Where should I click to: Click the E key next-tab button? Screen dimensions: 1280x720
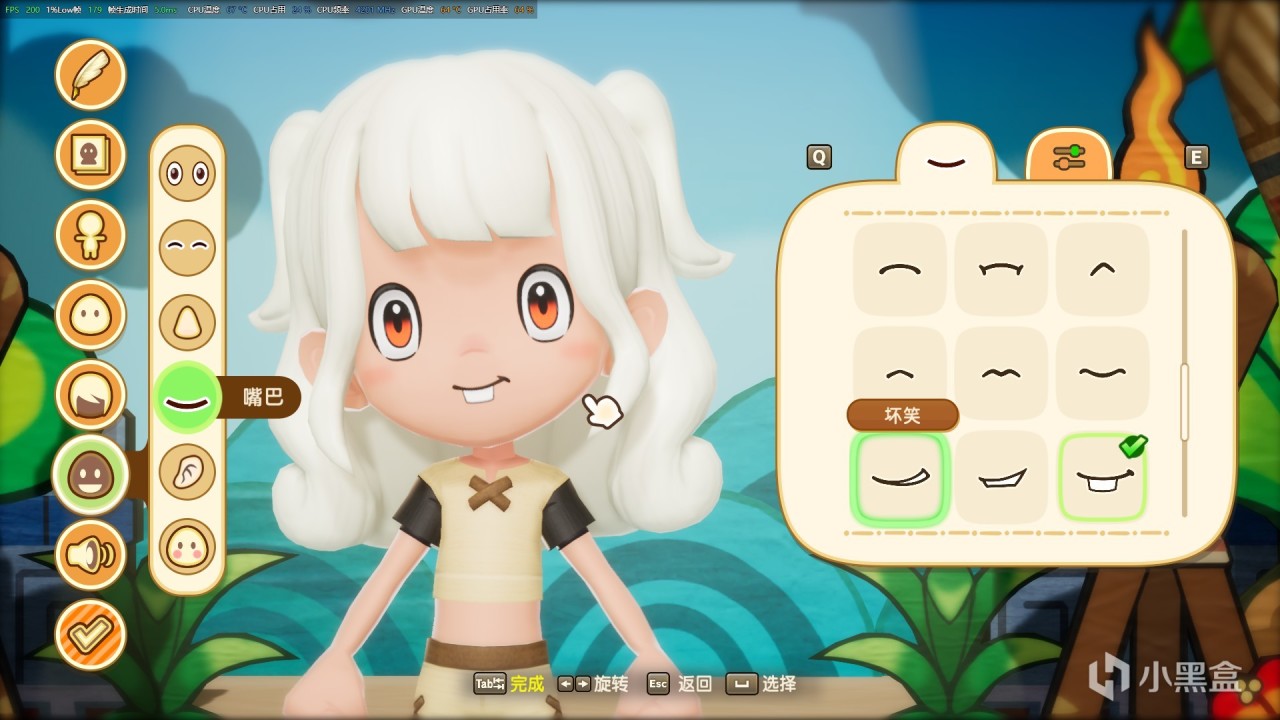pyautogui.click(x=1196, y=157)
